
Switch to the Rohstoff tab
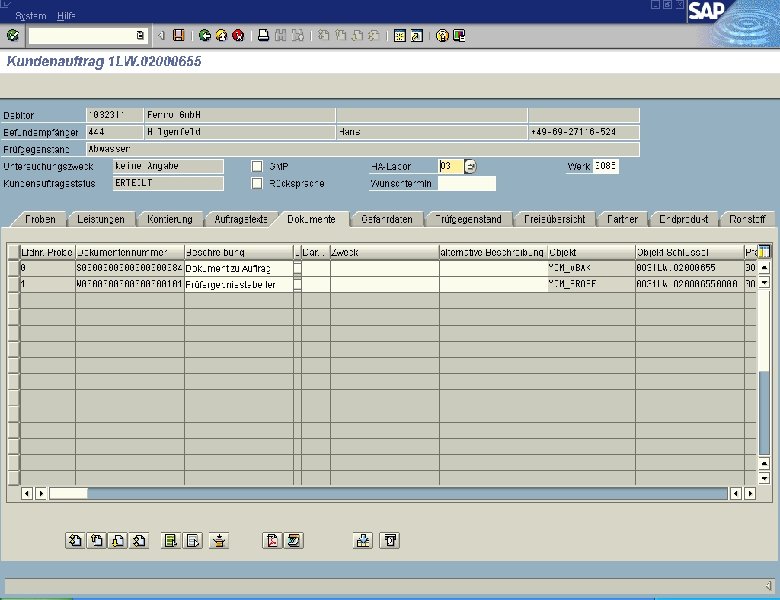tap(747, 219)
